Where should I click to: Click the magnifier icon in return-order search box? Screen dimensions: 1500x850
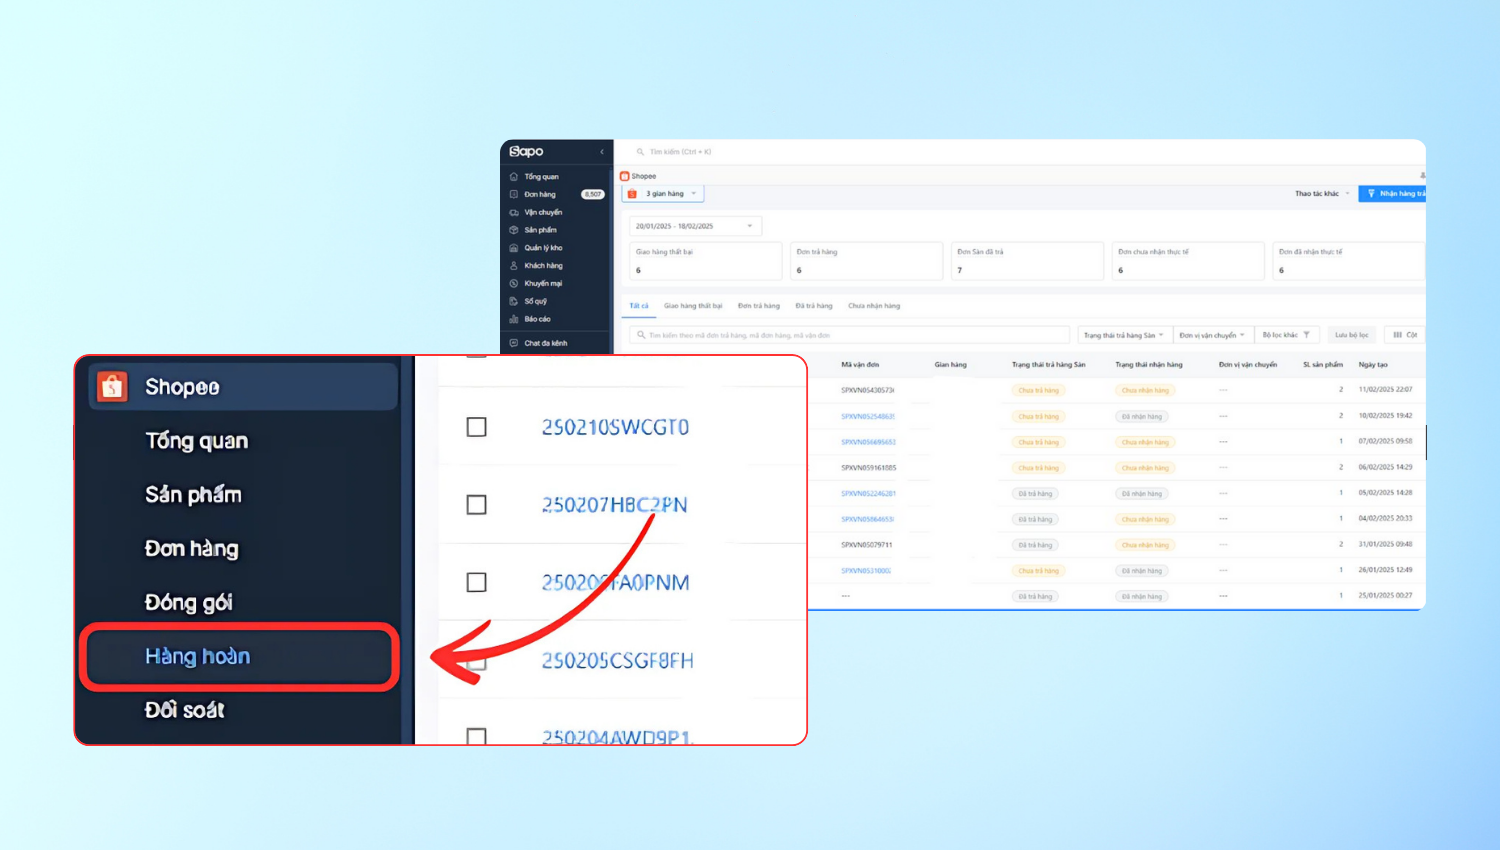[x=641, y=335]
